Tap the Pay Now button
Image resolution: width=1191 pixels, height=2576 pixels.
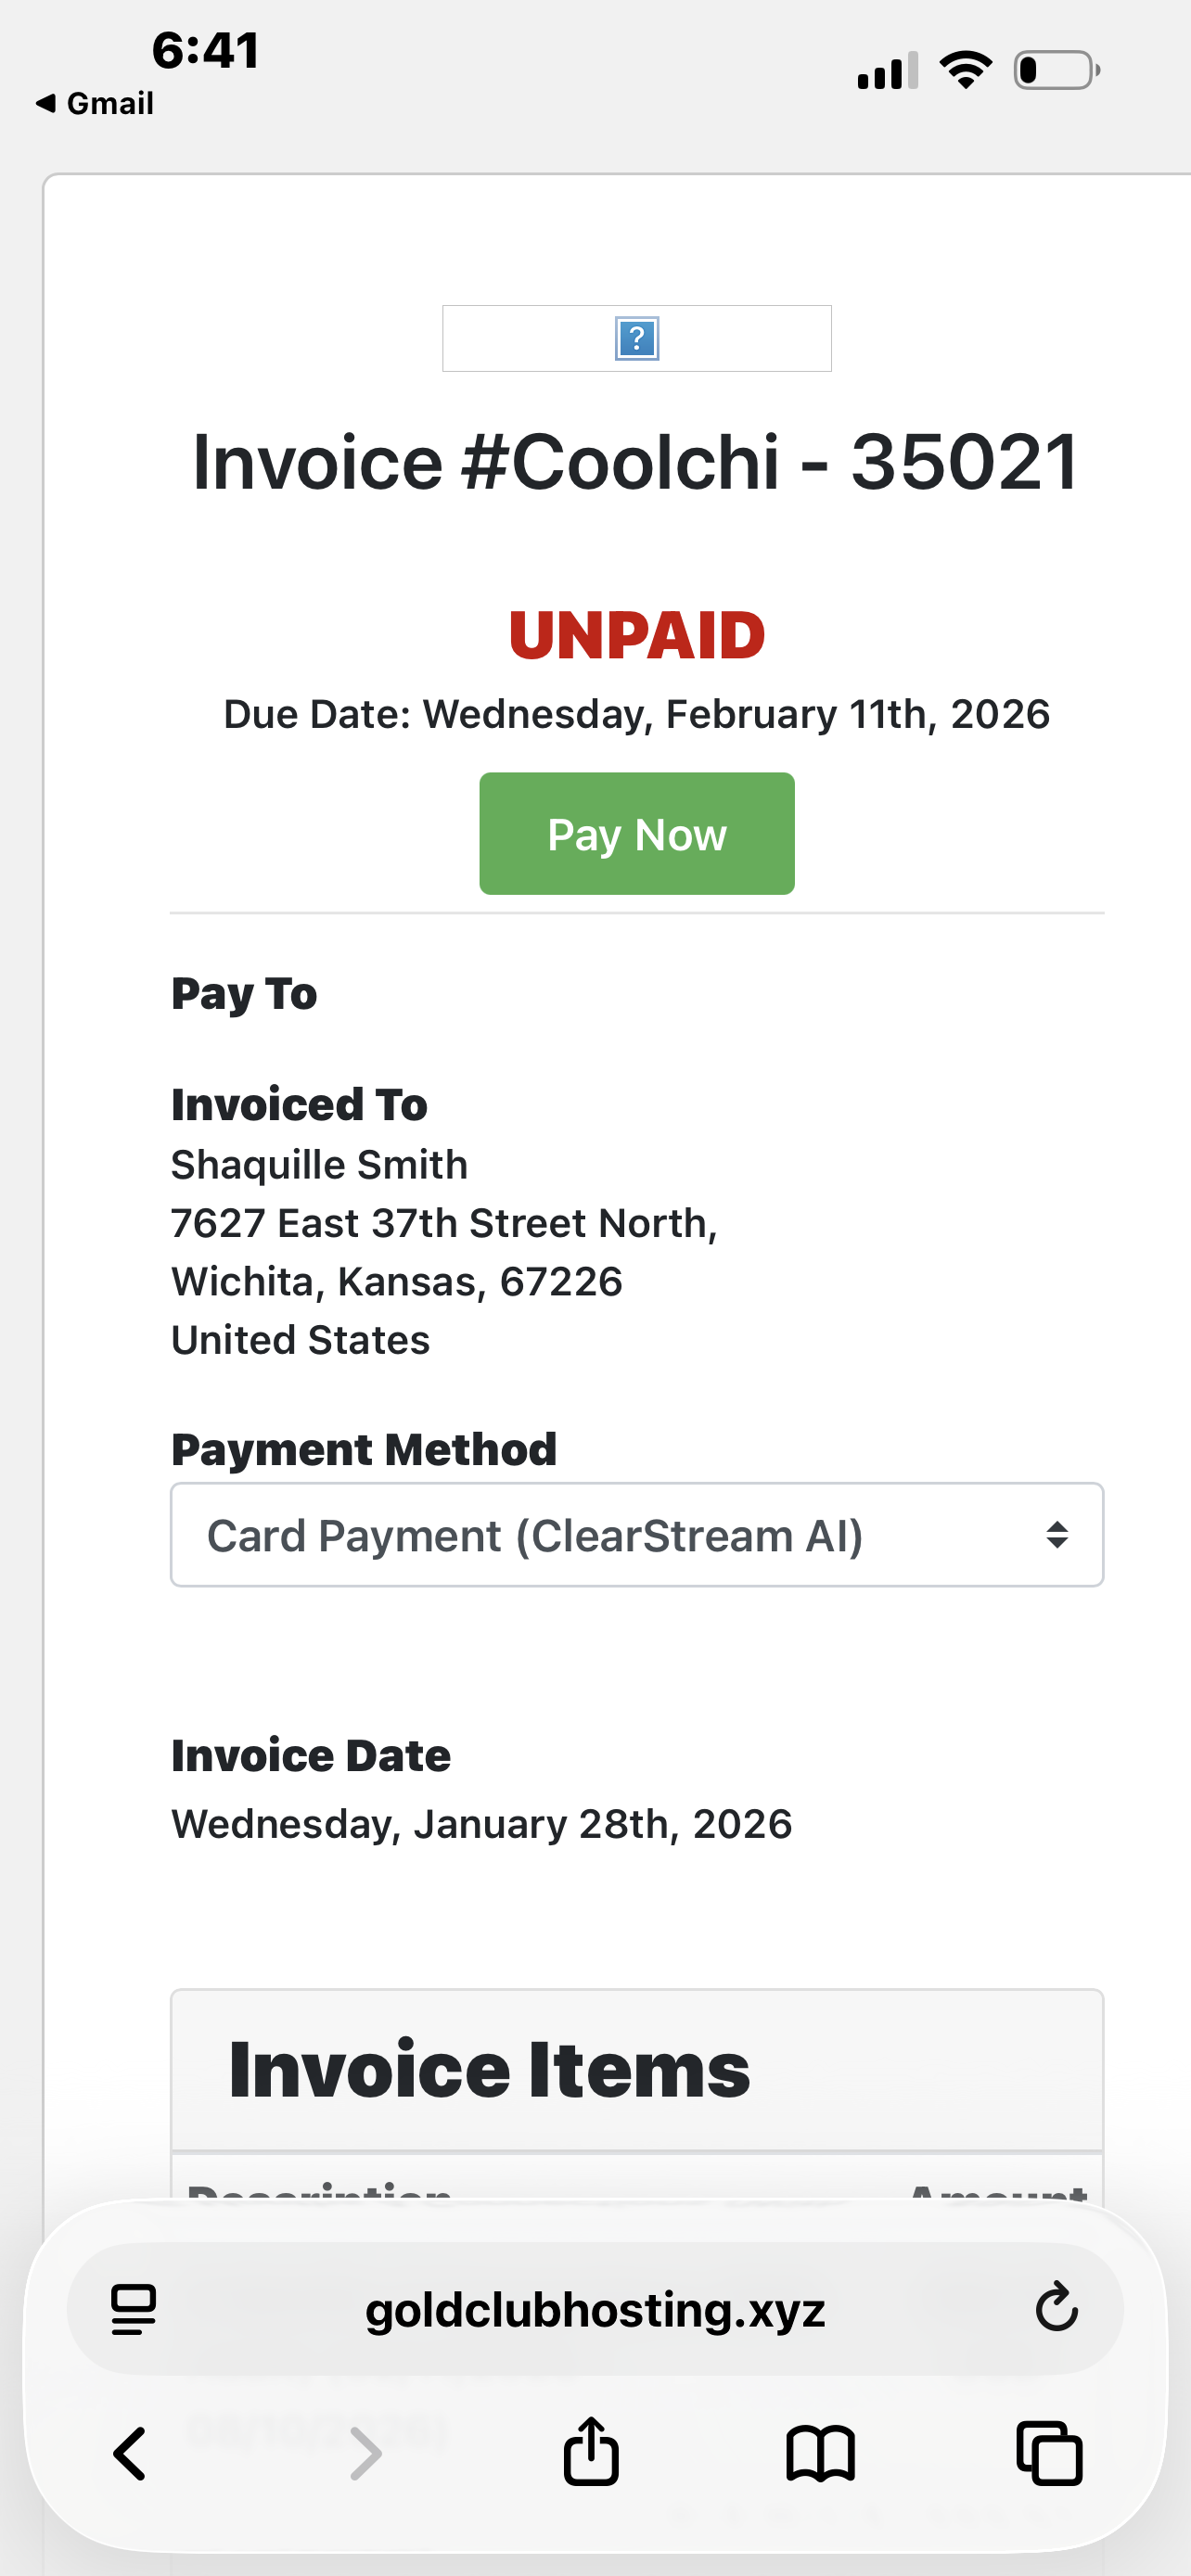[637, 834]
